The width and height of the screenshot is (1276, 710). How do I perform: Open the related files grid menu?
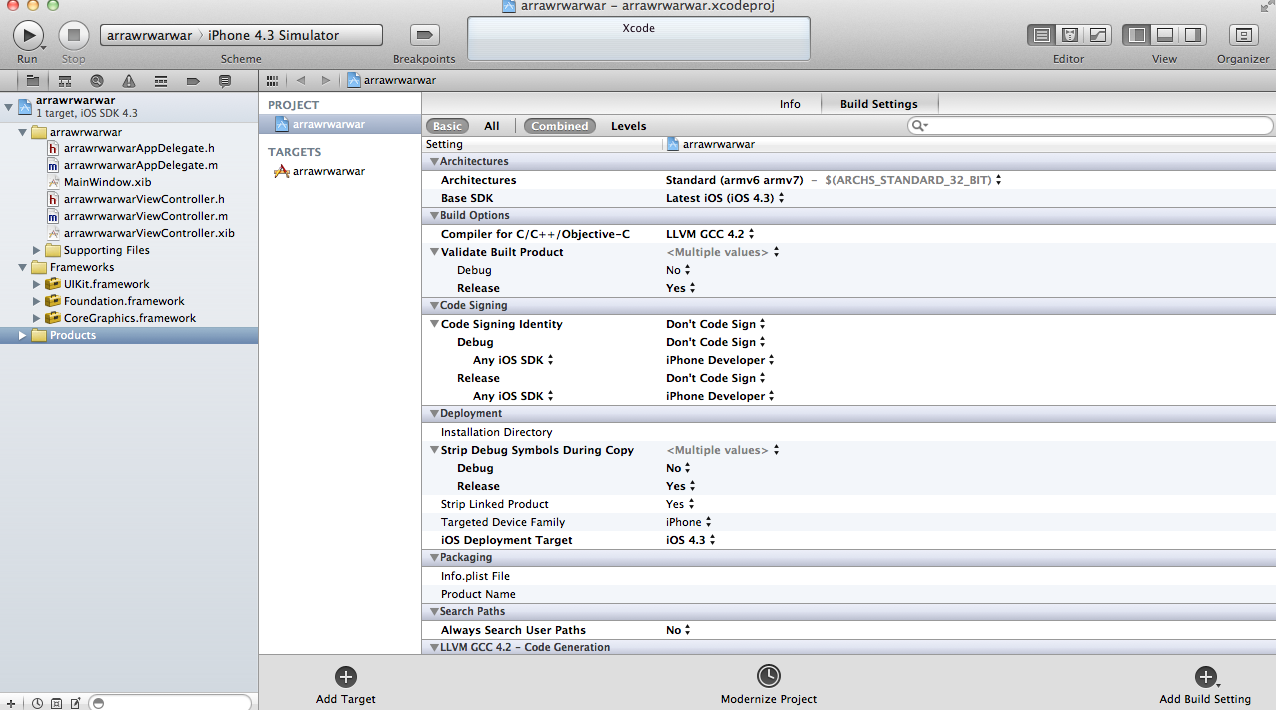click(x=272, y=80)
